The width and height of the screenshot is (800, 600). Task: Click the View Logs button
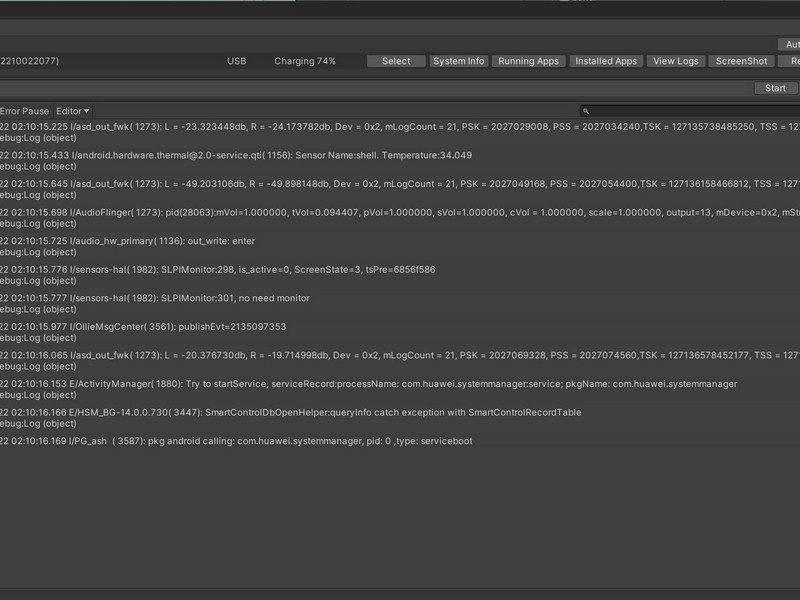[676, 61]
